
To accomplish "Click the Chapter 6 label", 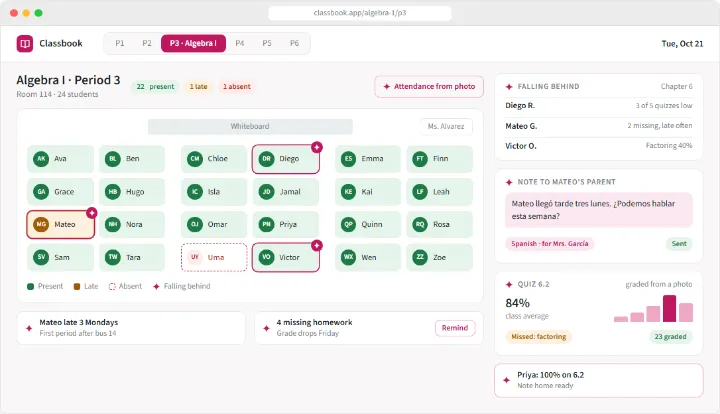I will [x=676, y=86].
